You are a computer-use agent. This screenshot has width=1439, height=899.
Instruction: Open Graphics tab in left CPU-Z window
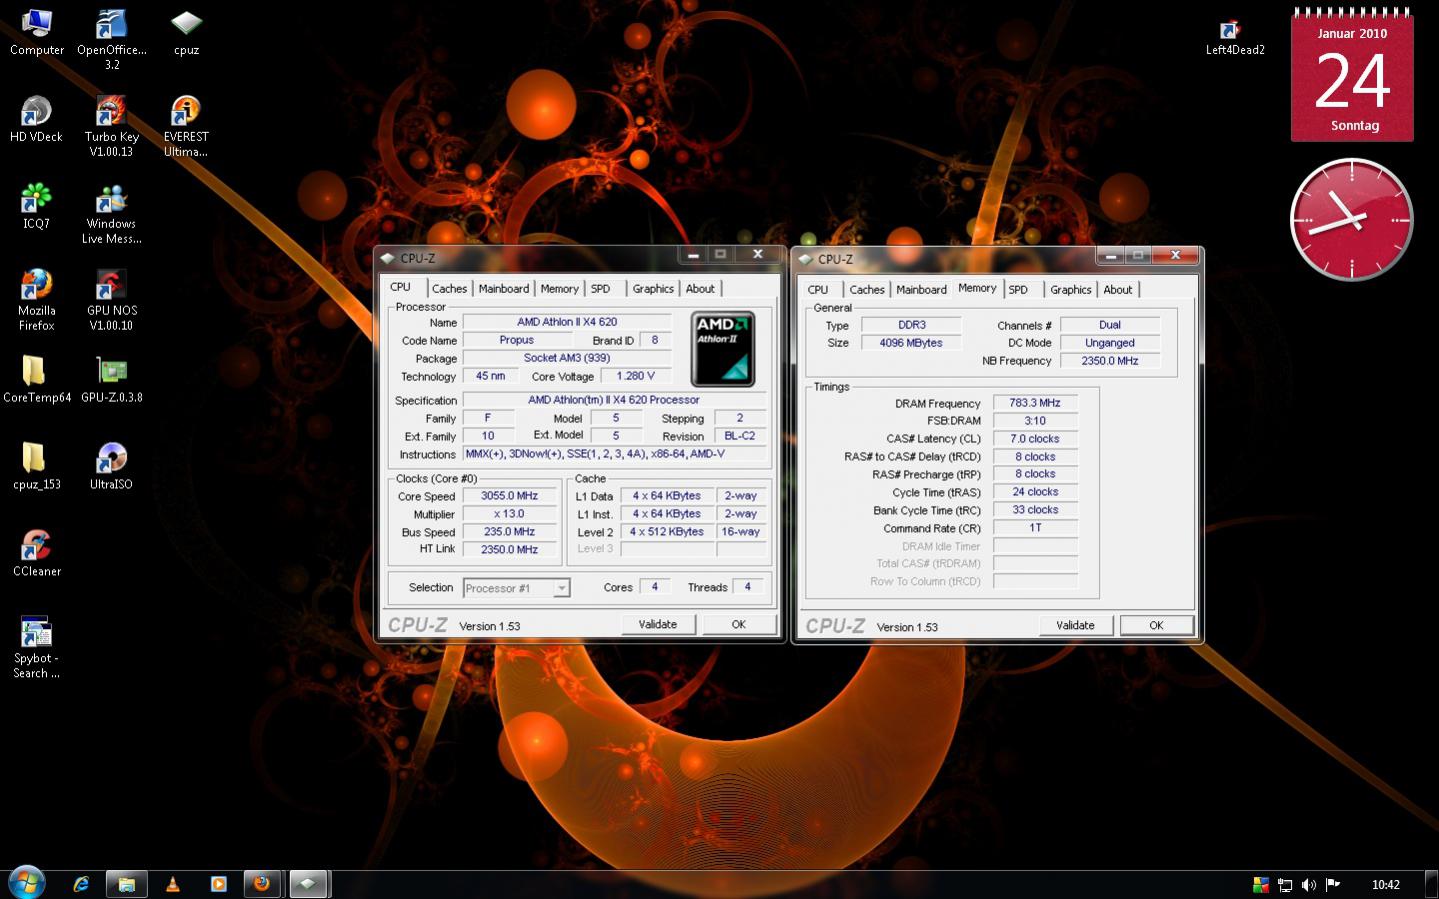click(653, 289)
